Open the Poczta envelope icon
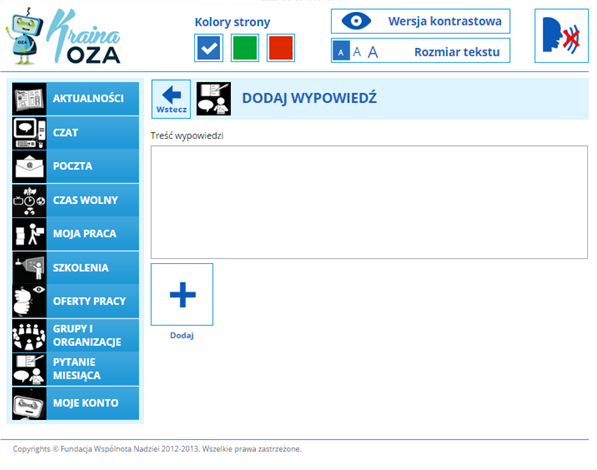 [29, 166]
